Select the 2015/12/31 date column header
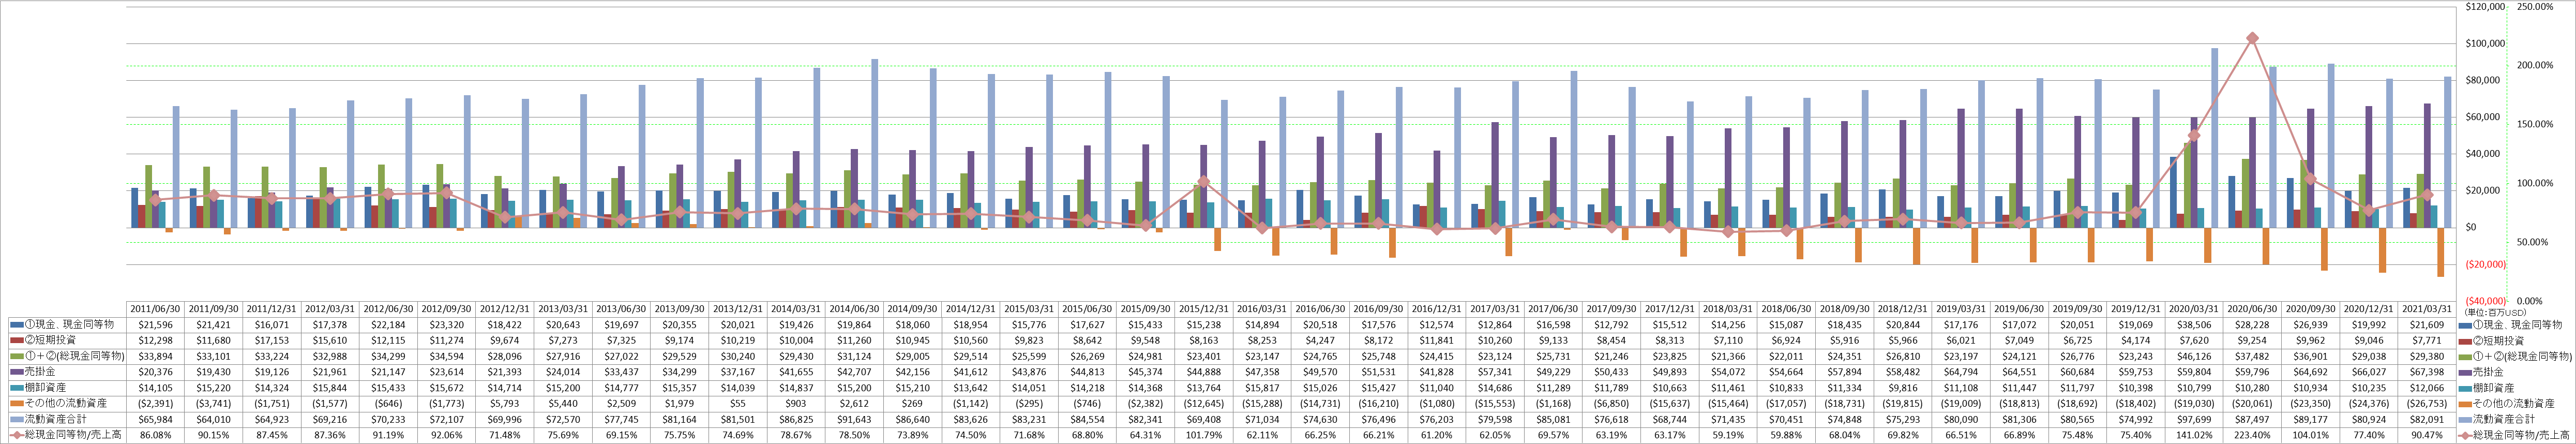Viewport: 2576px width, 444px height. pyautogui.click(x=1204, y=309)
